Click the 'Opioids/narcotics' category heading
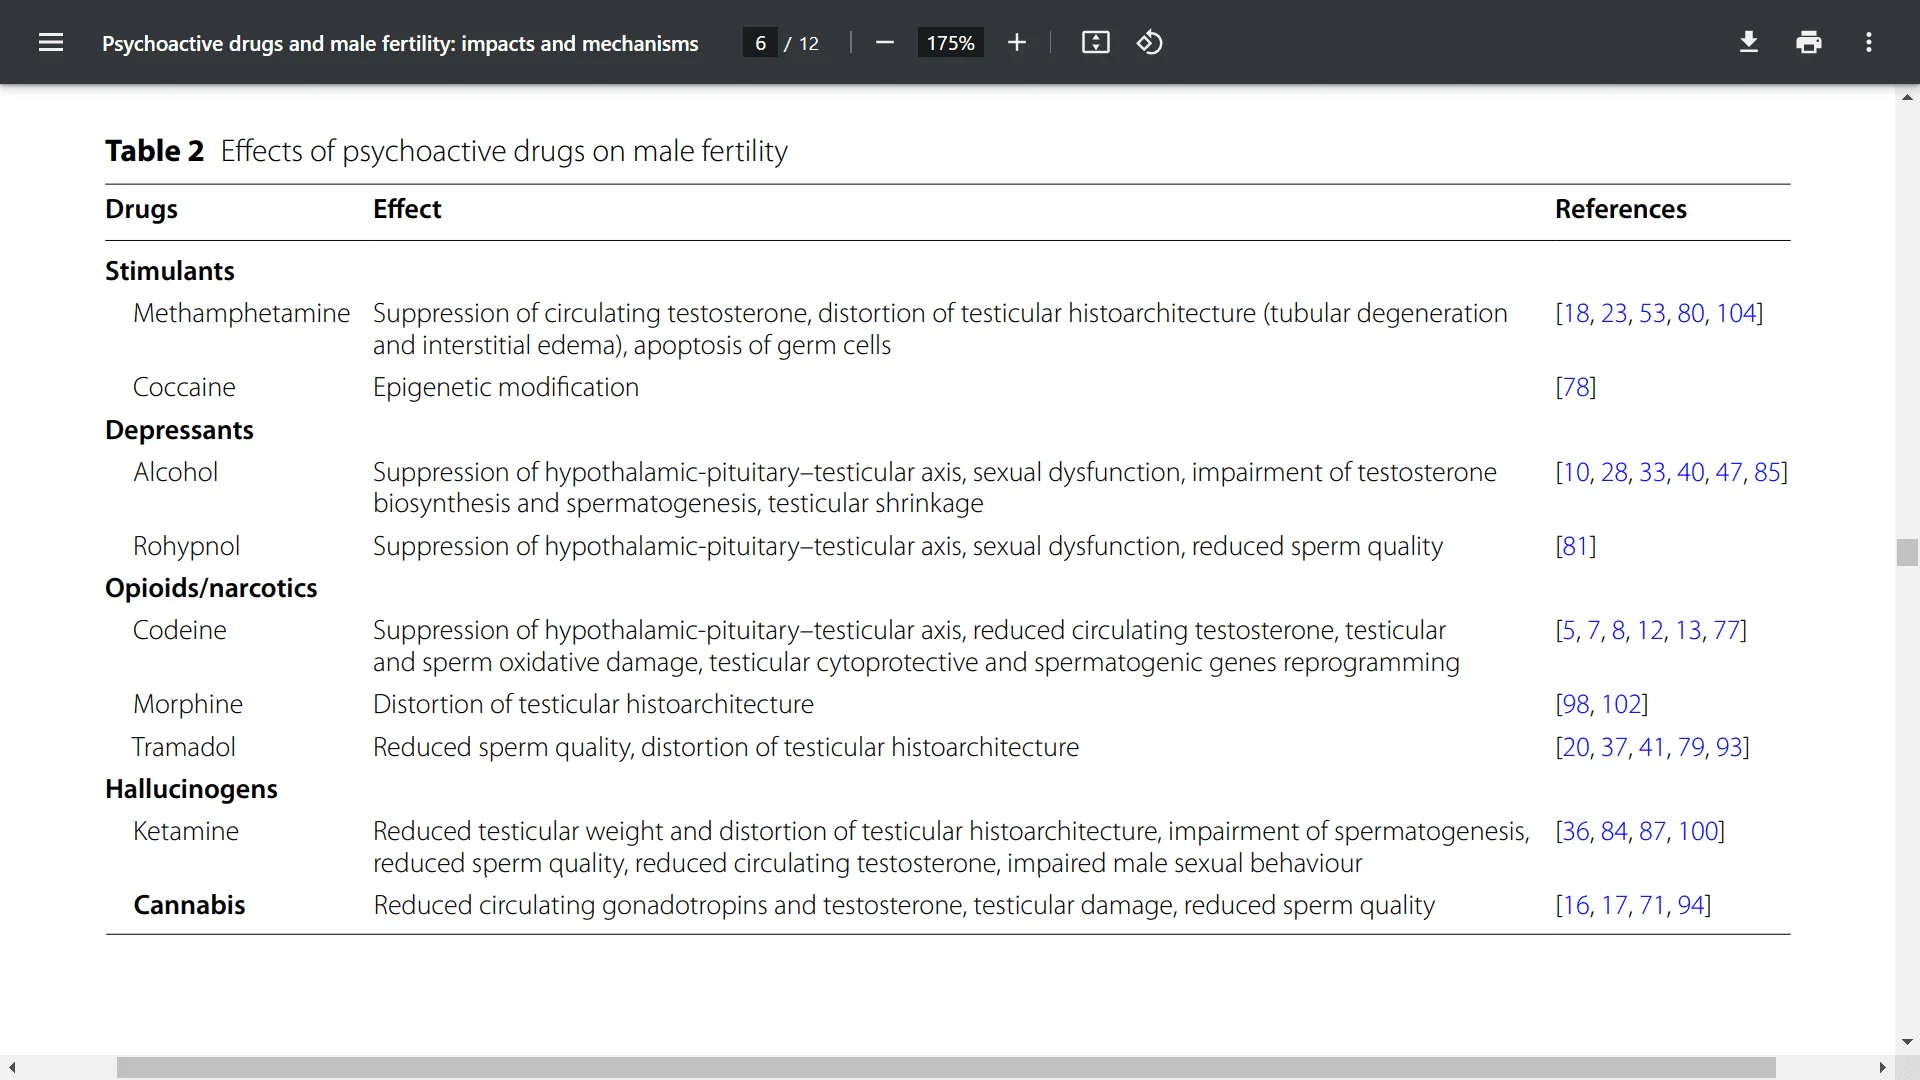The width and height of the screenshot is (1920, 1080). pyautogui.click(x=211, y=588)
